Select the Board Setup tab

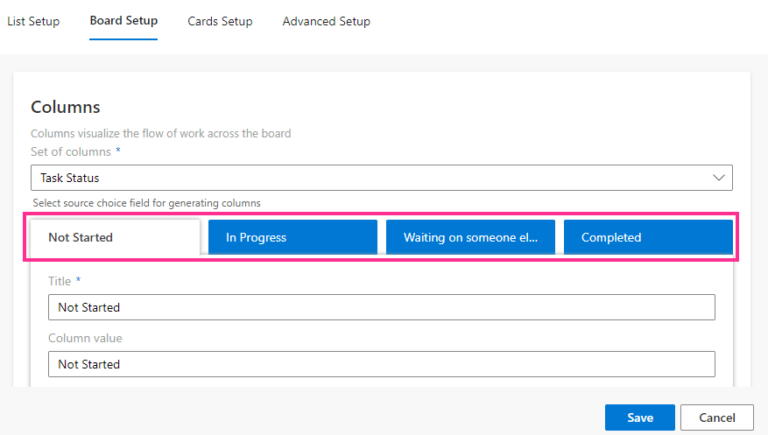pos(123,21)
